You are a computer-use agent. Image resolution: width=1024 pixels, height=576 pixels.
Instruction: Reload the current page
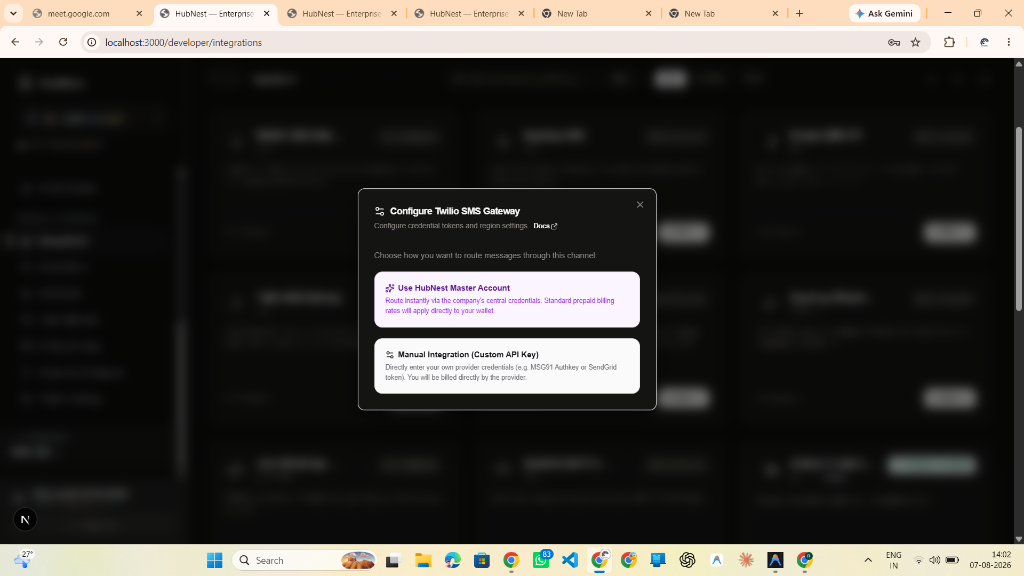tap(63, 42)
